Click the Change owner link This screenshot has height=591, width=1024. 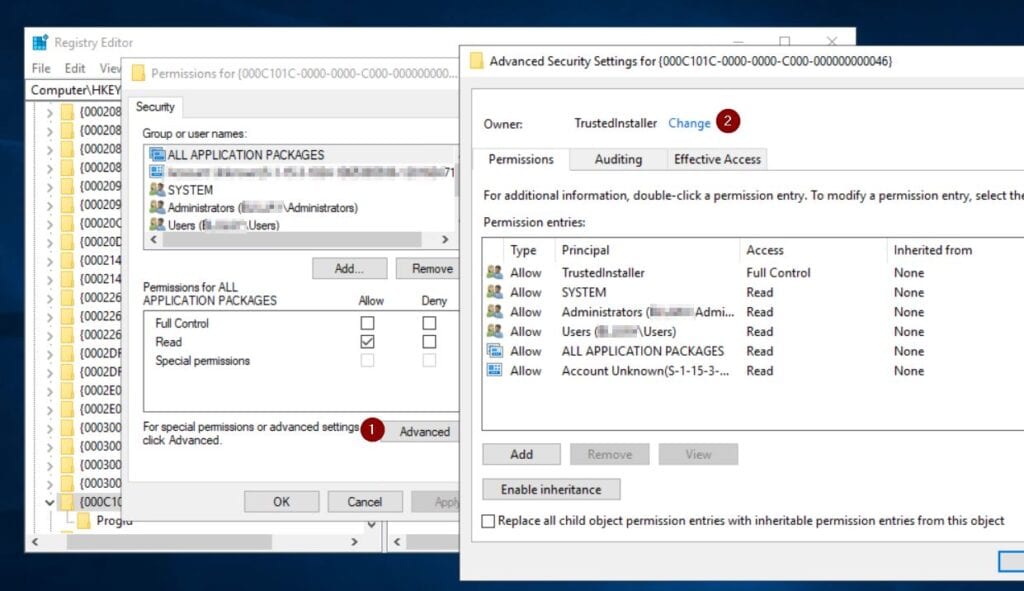click(x=689, y=123)
